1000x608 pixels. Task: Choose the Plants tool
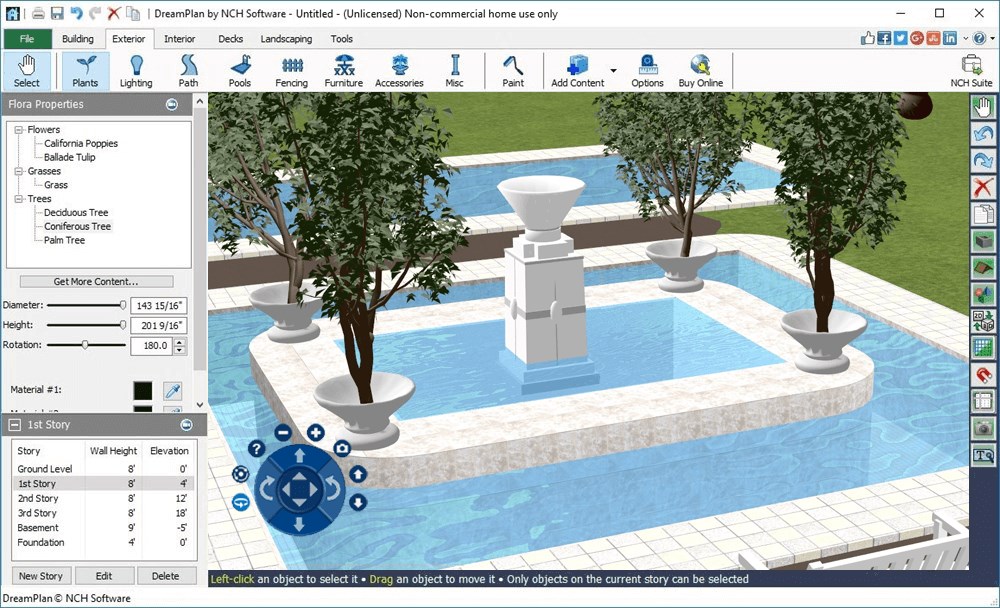pyautogui.click(x=85, y=71)
